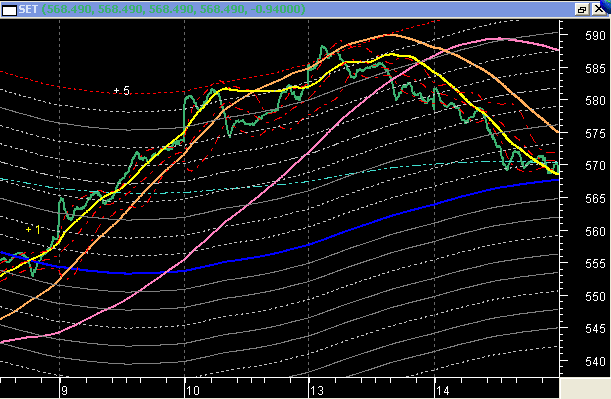Image resolution: width=611 pixels, height=399 pixels.
Task: Click the 545 price axis label
Action: point(595,329)
